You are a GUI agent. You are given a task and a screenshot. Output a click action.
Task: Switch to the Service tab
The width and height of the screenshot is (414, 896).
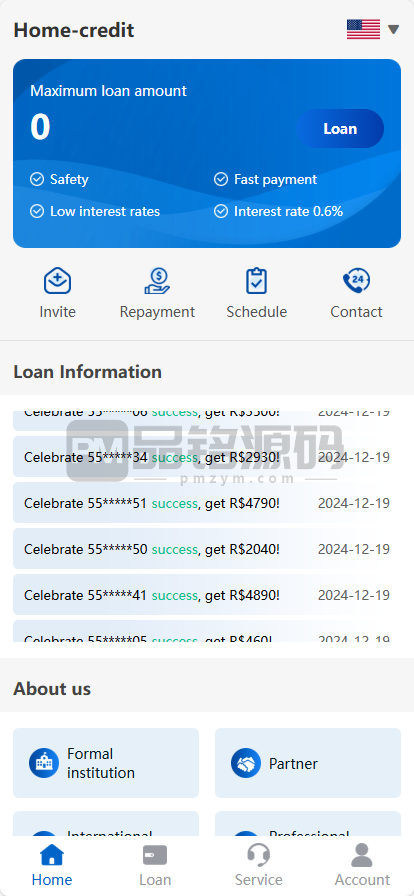pos(258,866)
